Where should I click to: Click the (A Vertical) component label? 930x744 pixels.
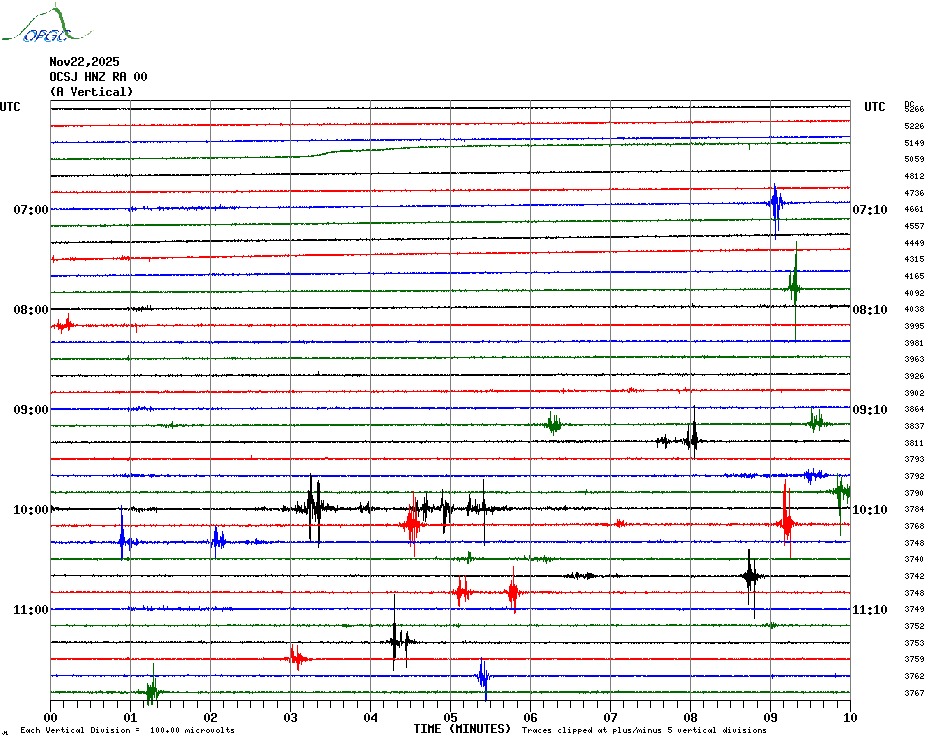[91, 92]
